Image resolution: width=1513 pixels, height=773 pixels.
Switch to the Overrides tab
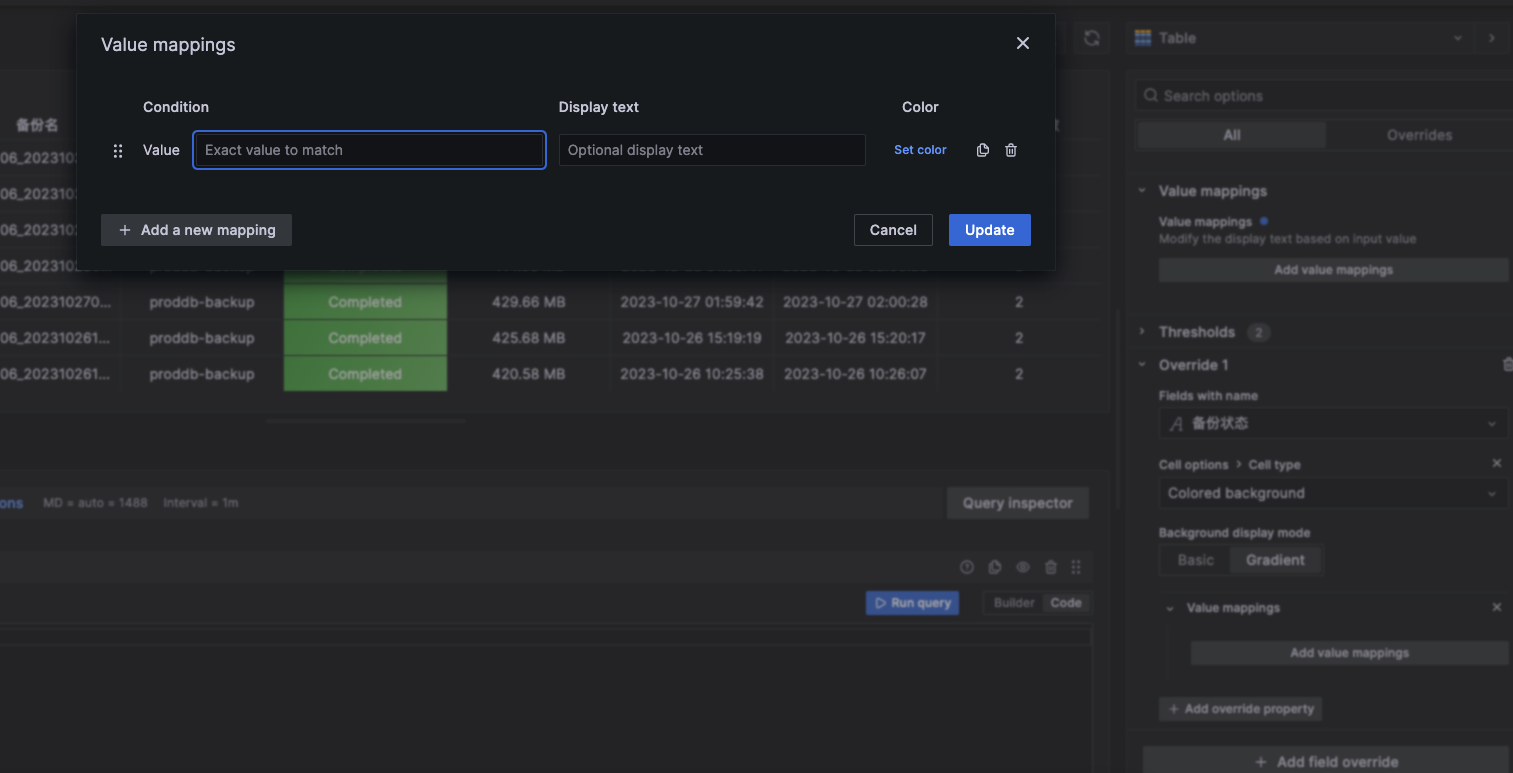[1419, 135]
